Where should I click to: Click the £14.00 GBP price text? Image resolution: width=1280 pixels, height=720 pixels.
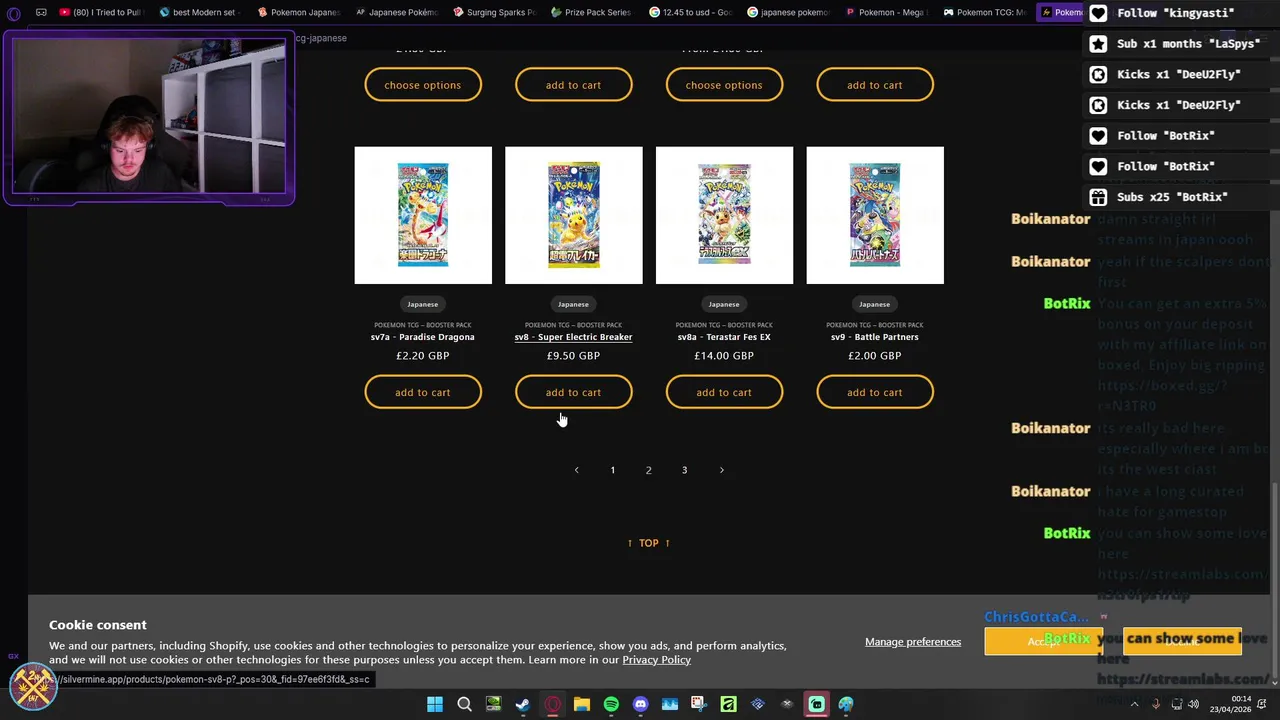click(x=724, y=355)
